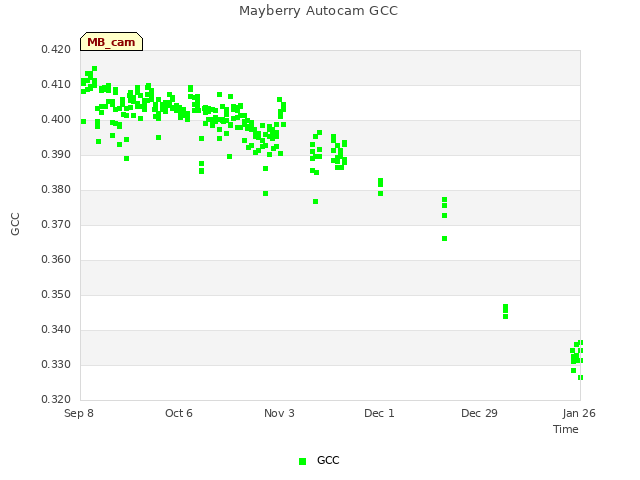This screenshot has width=640, height=480.
Task: Click the vertical GCC axis title
Action: click(15, 224)
